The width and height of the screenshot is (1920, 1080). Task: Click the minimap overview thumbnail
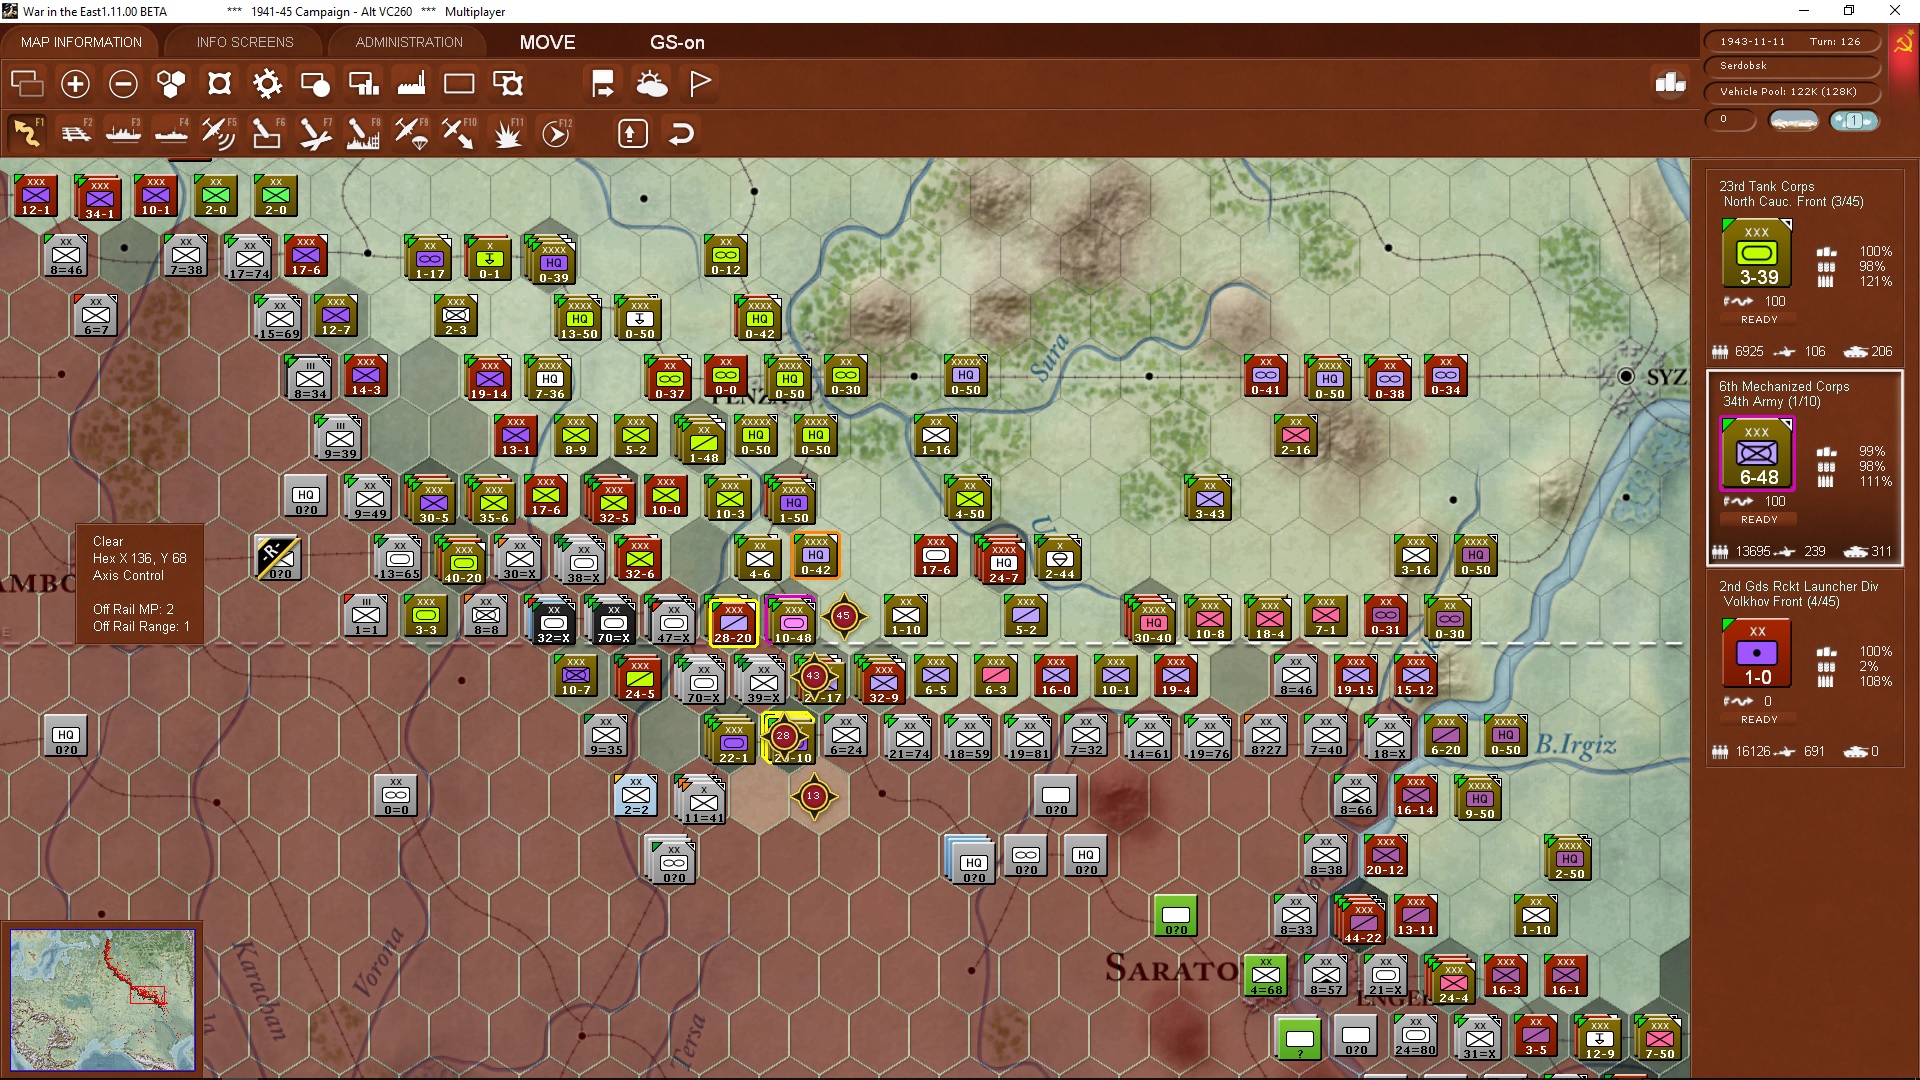(x=103, y=999)
